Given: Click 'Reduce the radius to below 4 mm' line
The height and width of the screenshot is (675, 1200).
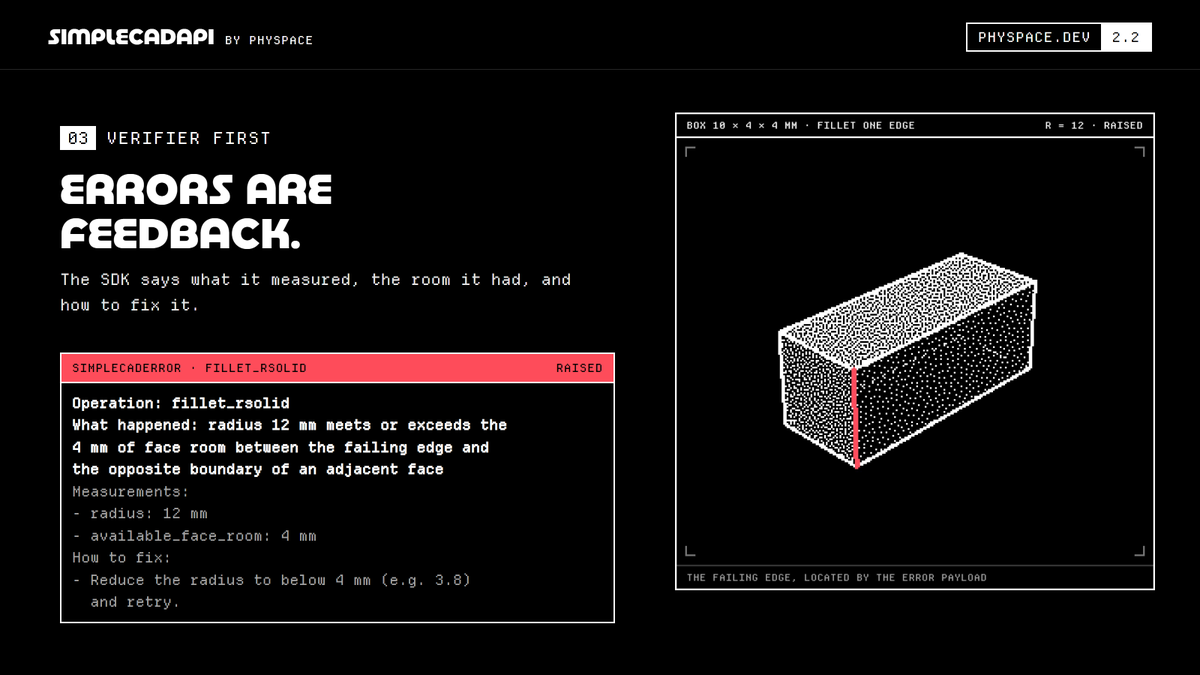Looking at the screenshot, I should 271,580.
